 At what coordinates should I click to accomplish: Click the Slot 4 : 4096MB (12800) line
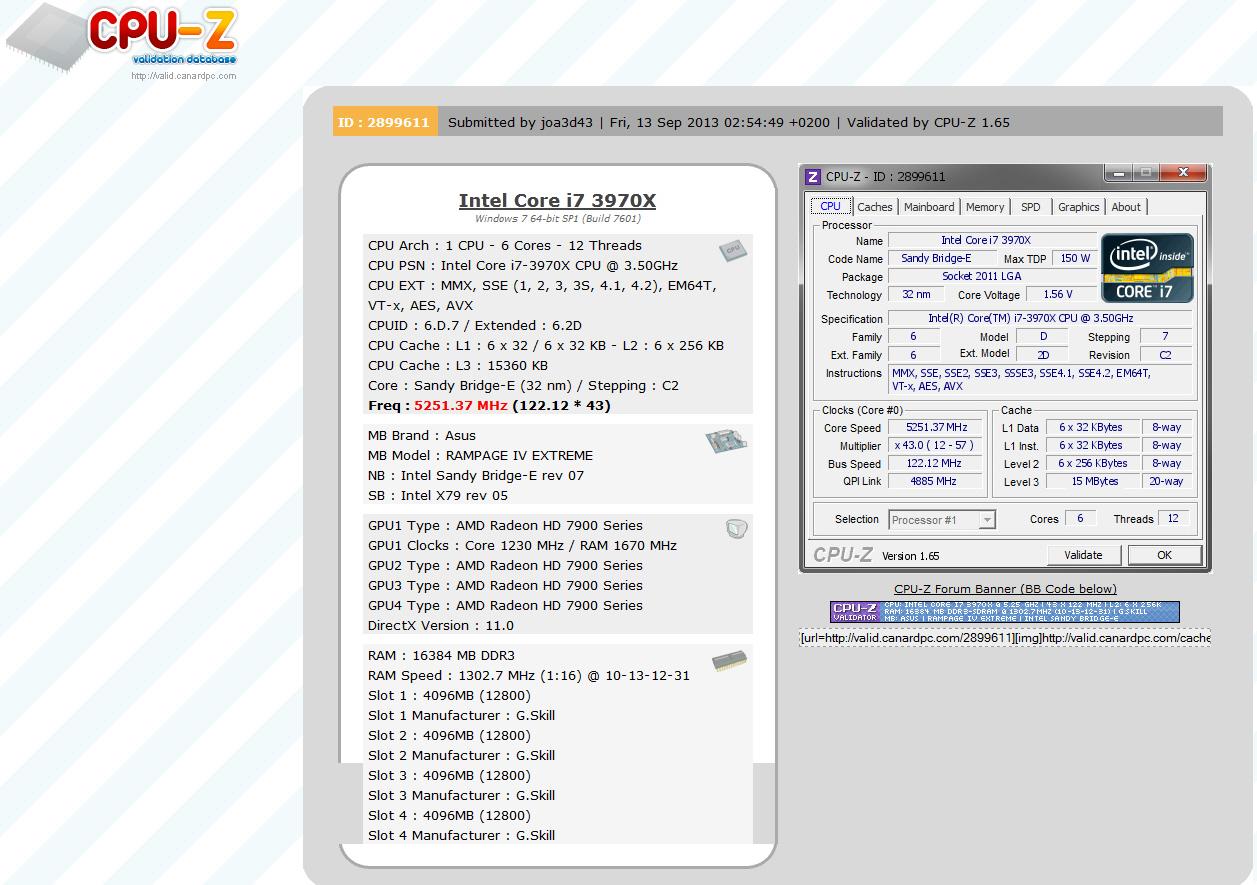(449, 815)
